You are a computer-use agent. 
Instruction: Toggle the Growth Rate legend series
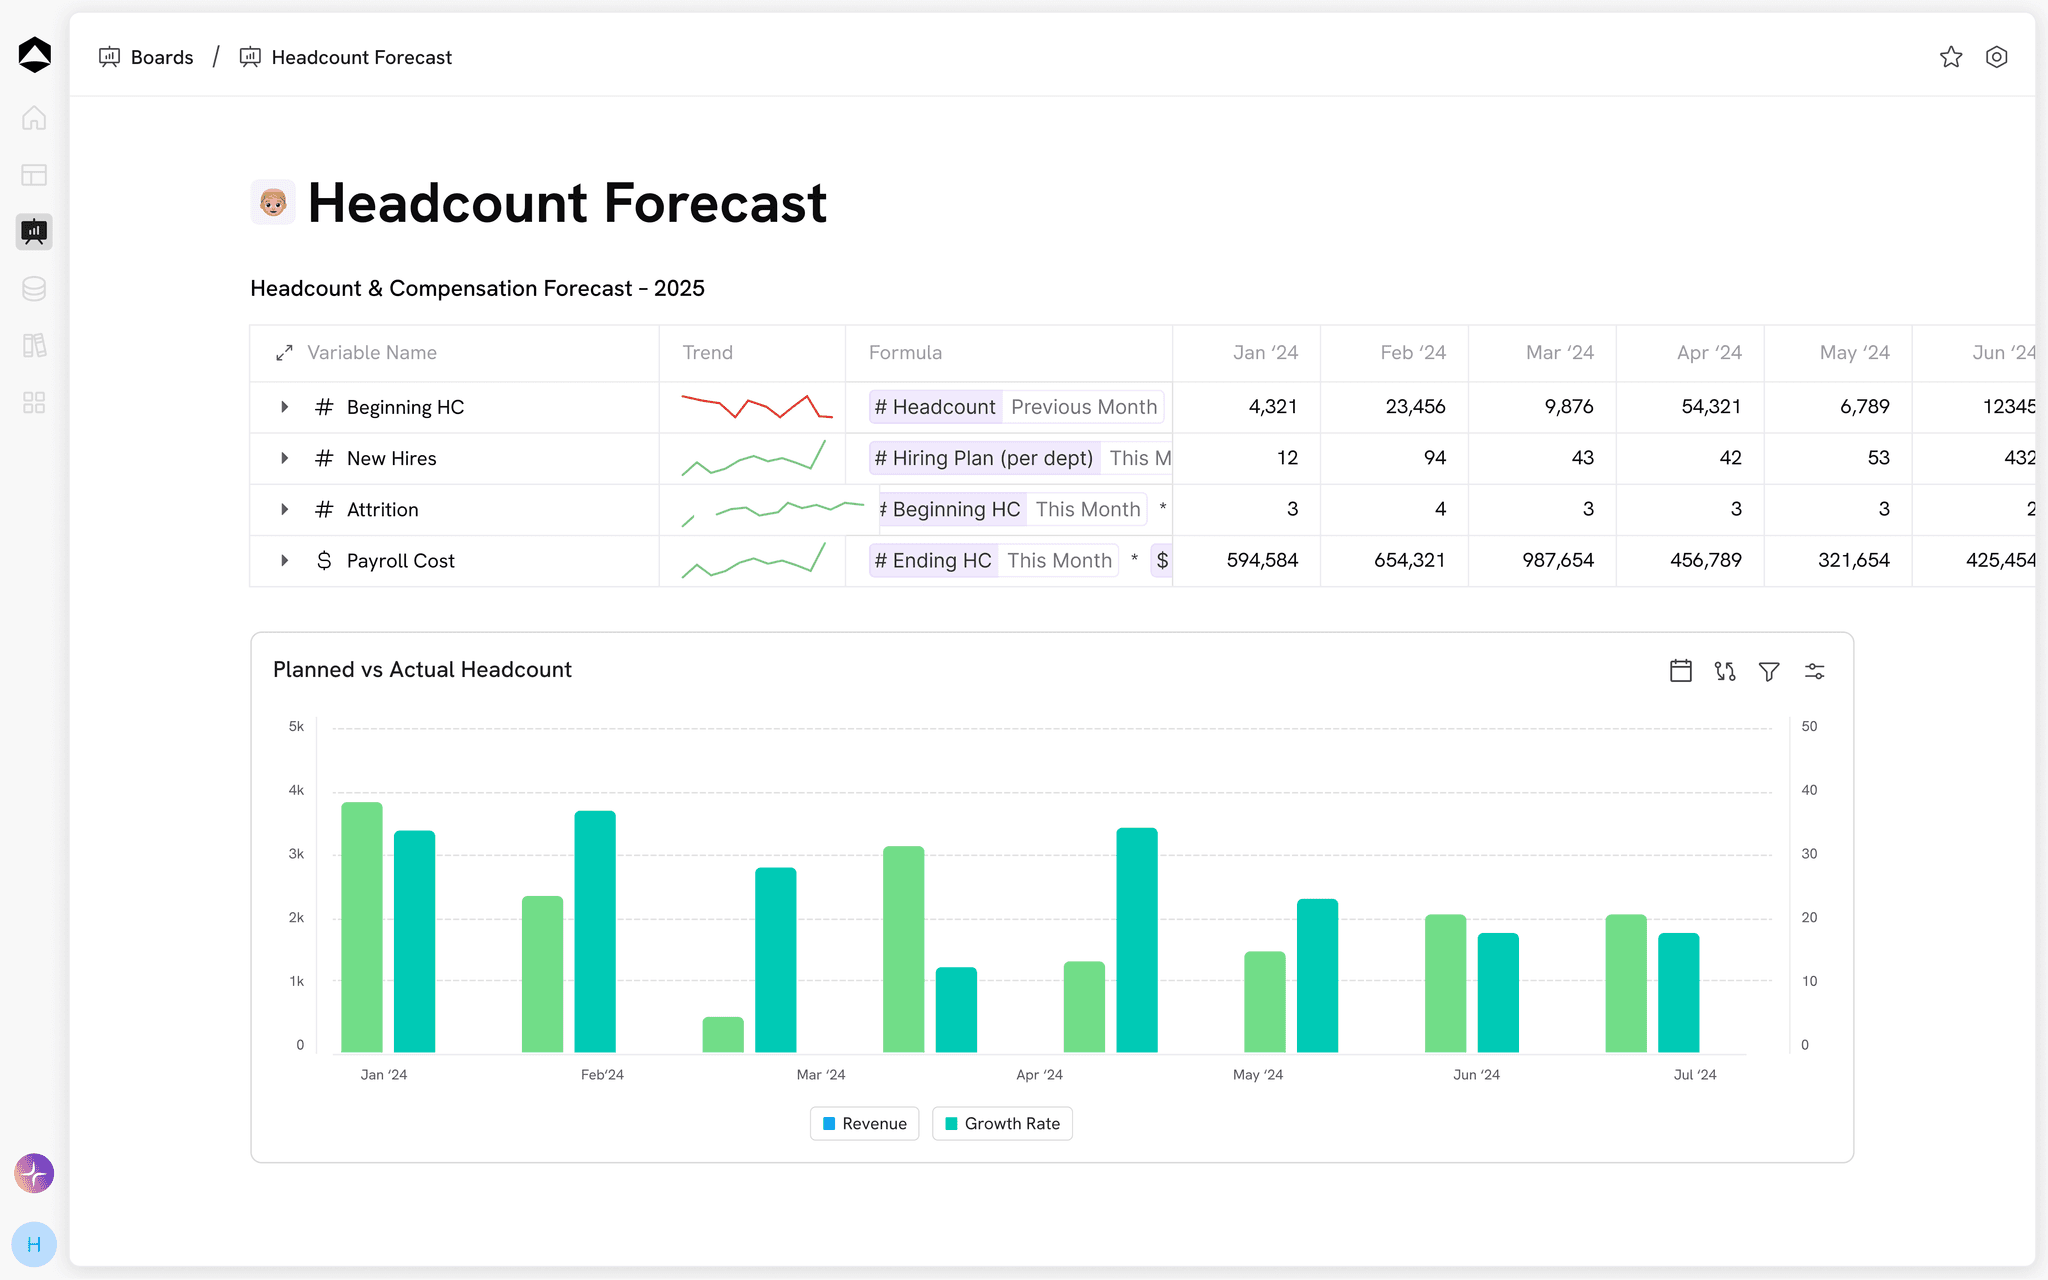pyautogui.click(x=1002, y=1124)
